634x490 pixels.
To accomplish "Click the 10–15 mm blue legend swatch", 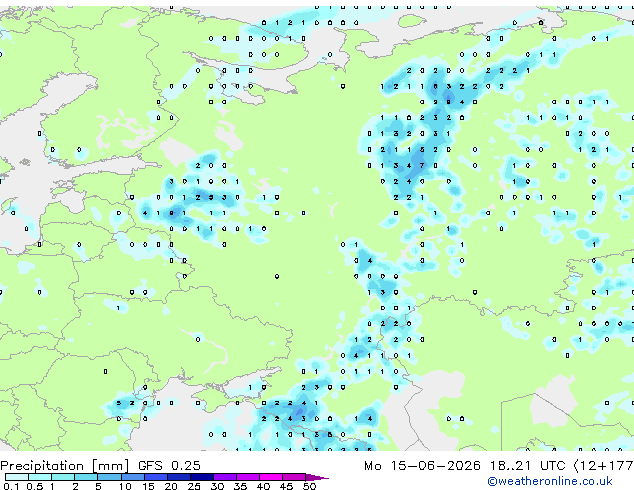I will tap(133, 477).
